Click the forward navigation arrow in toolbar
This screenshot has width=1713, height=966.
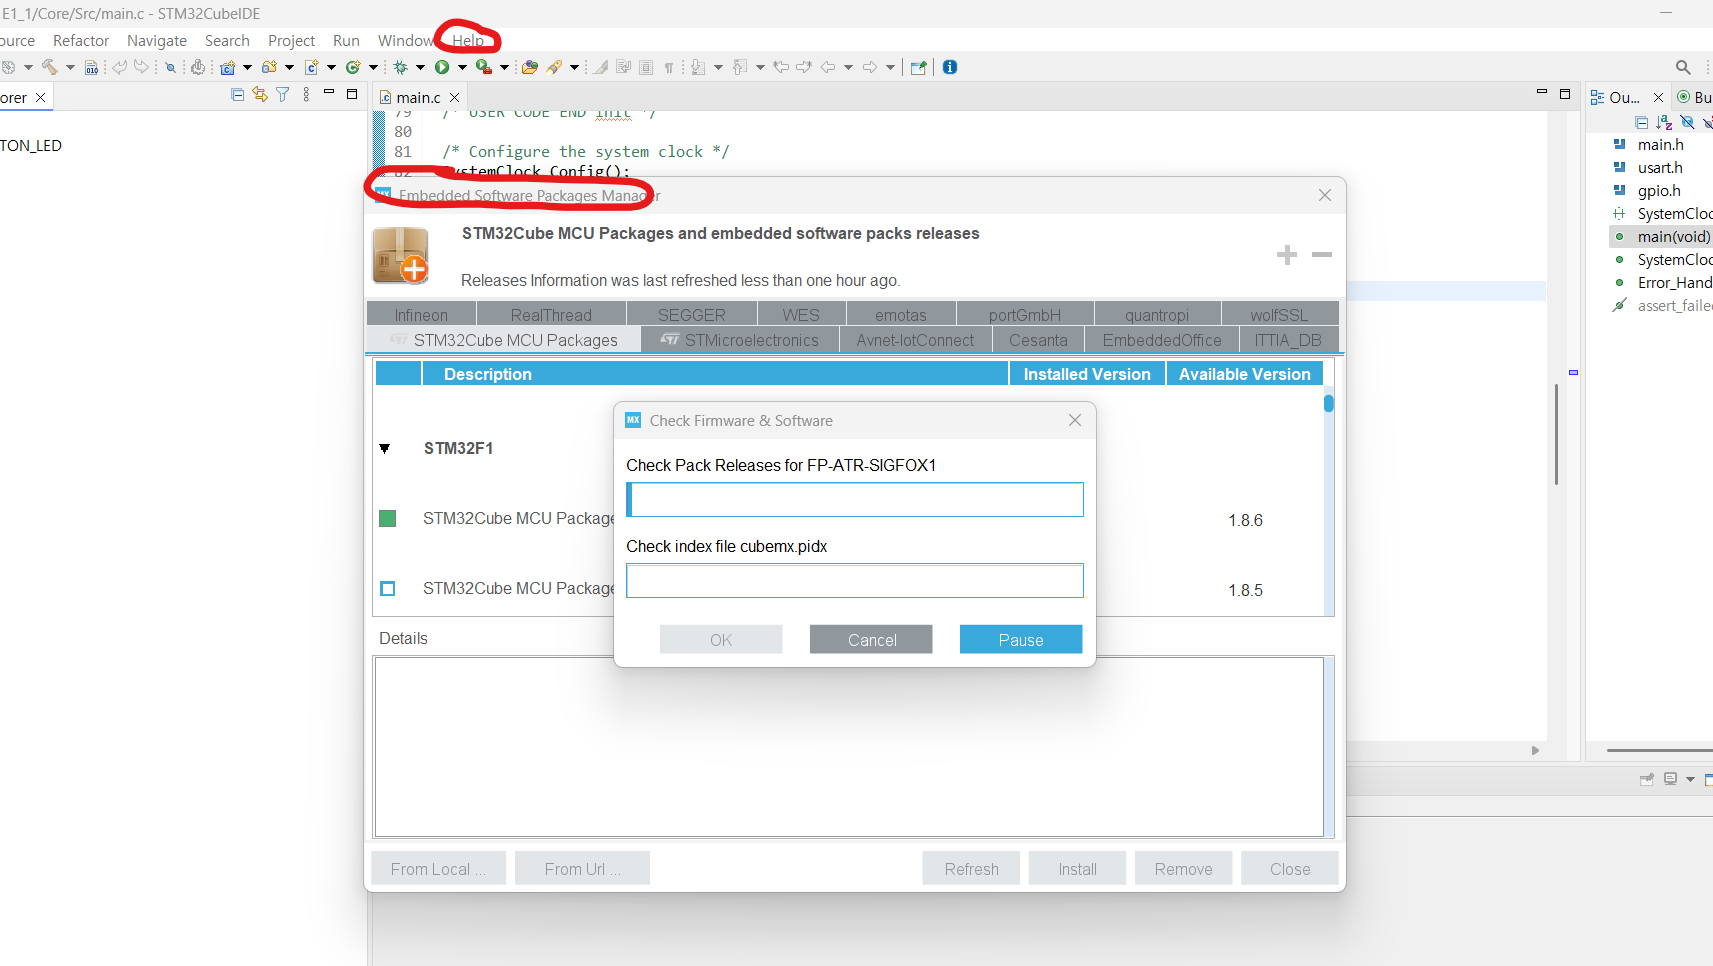click(x=869, y=67)
